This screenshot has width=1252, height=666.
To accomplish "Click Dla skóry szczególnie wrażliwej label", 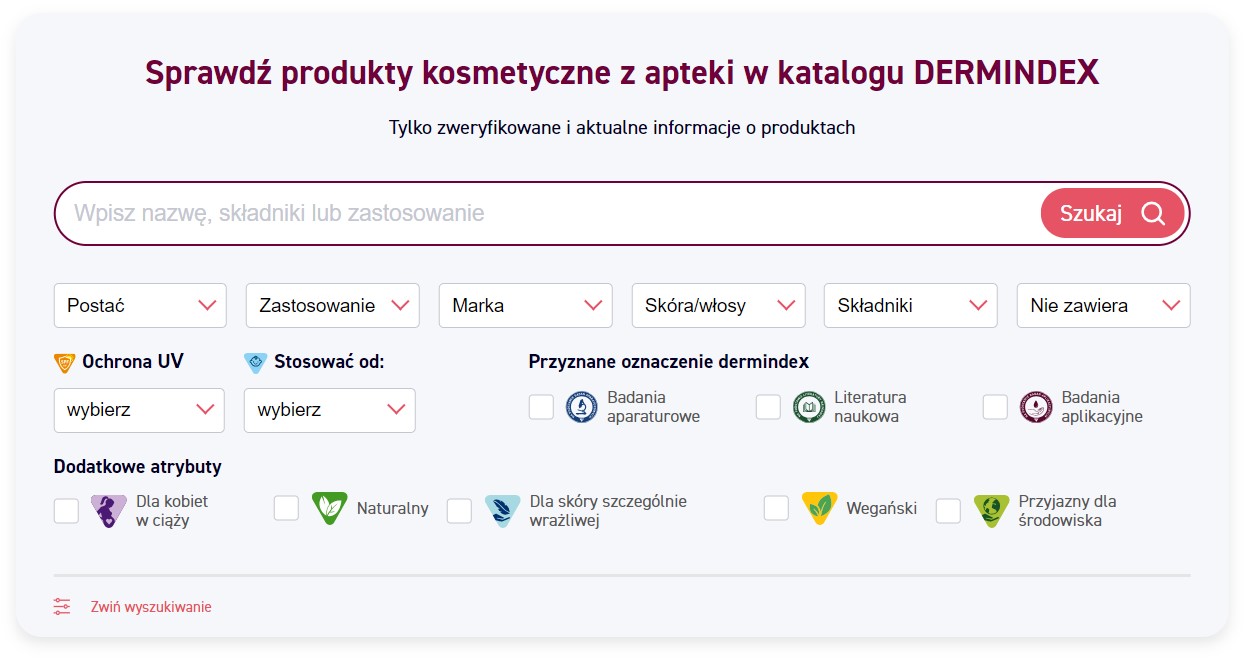I will tap(608, 511).
